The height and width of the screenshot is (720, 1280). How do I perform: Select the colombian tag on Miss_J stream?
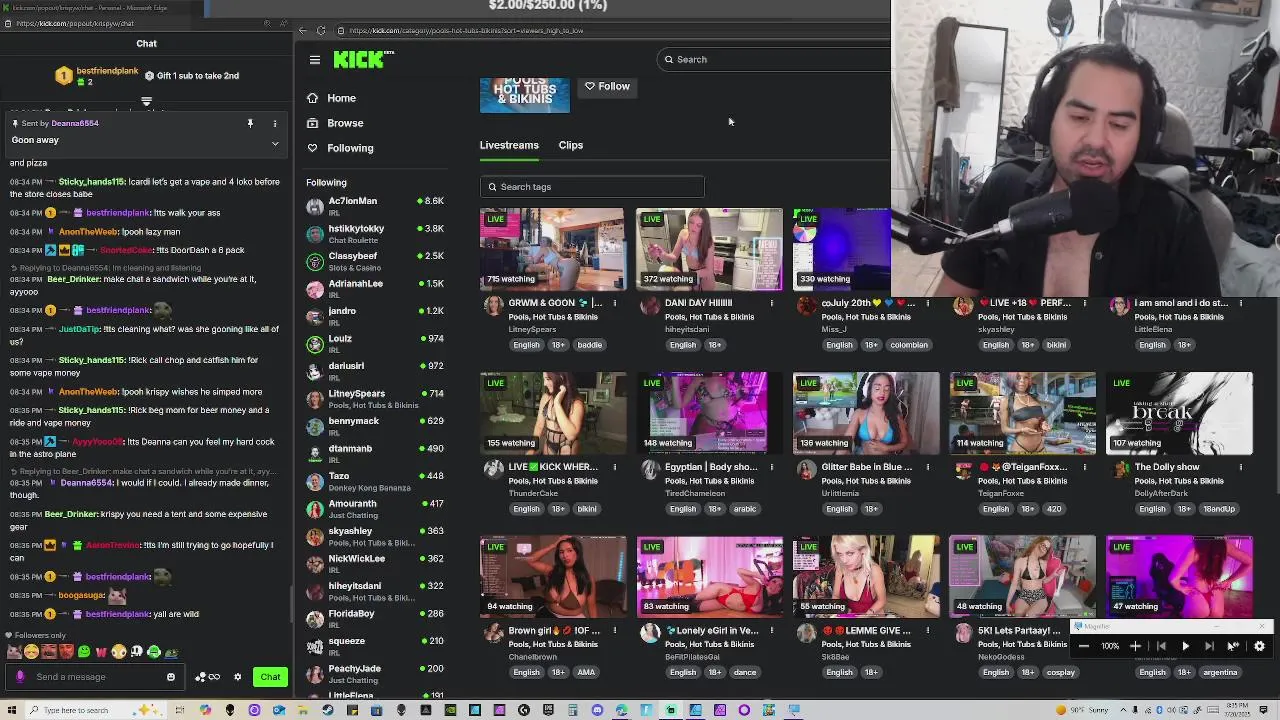(909, 345)
